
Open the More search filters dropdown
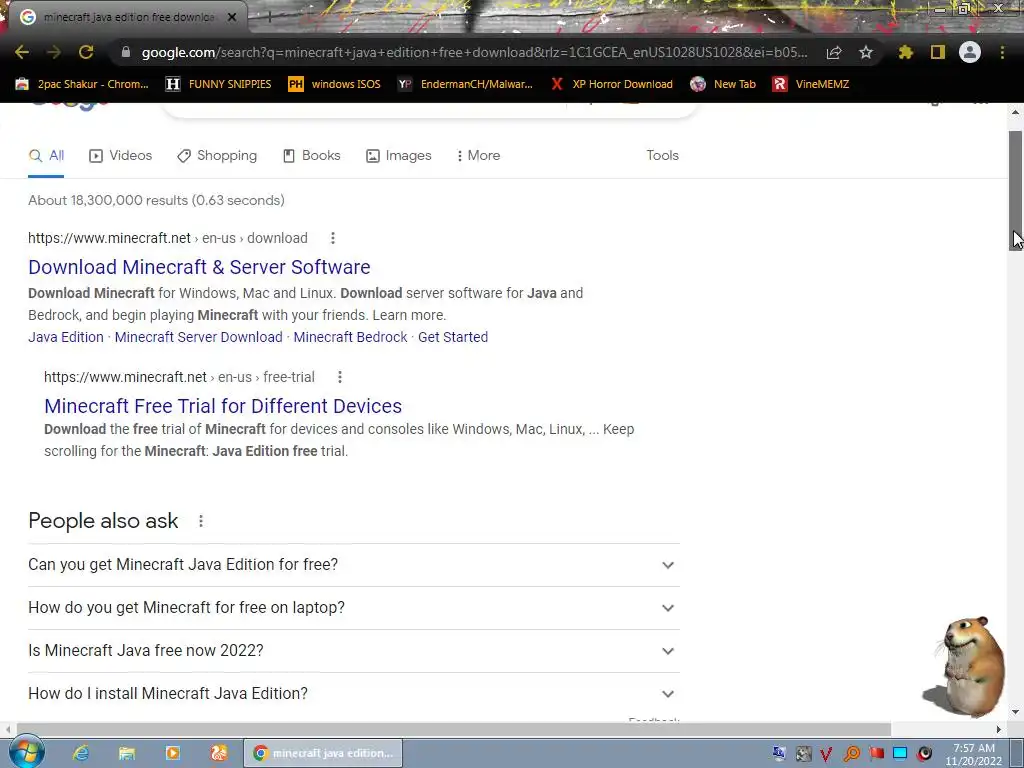click(x=478, y=155)
